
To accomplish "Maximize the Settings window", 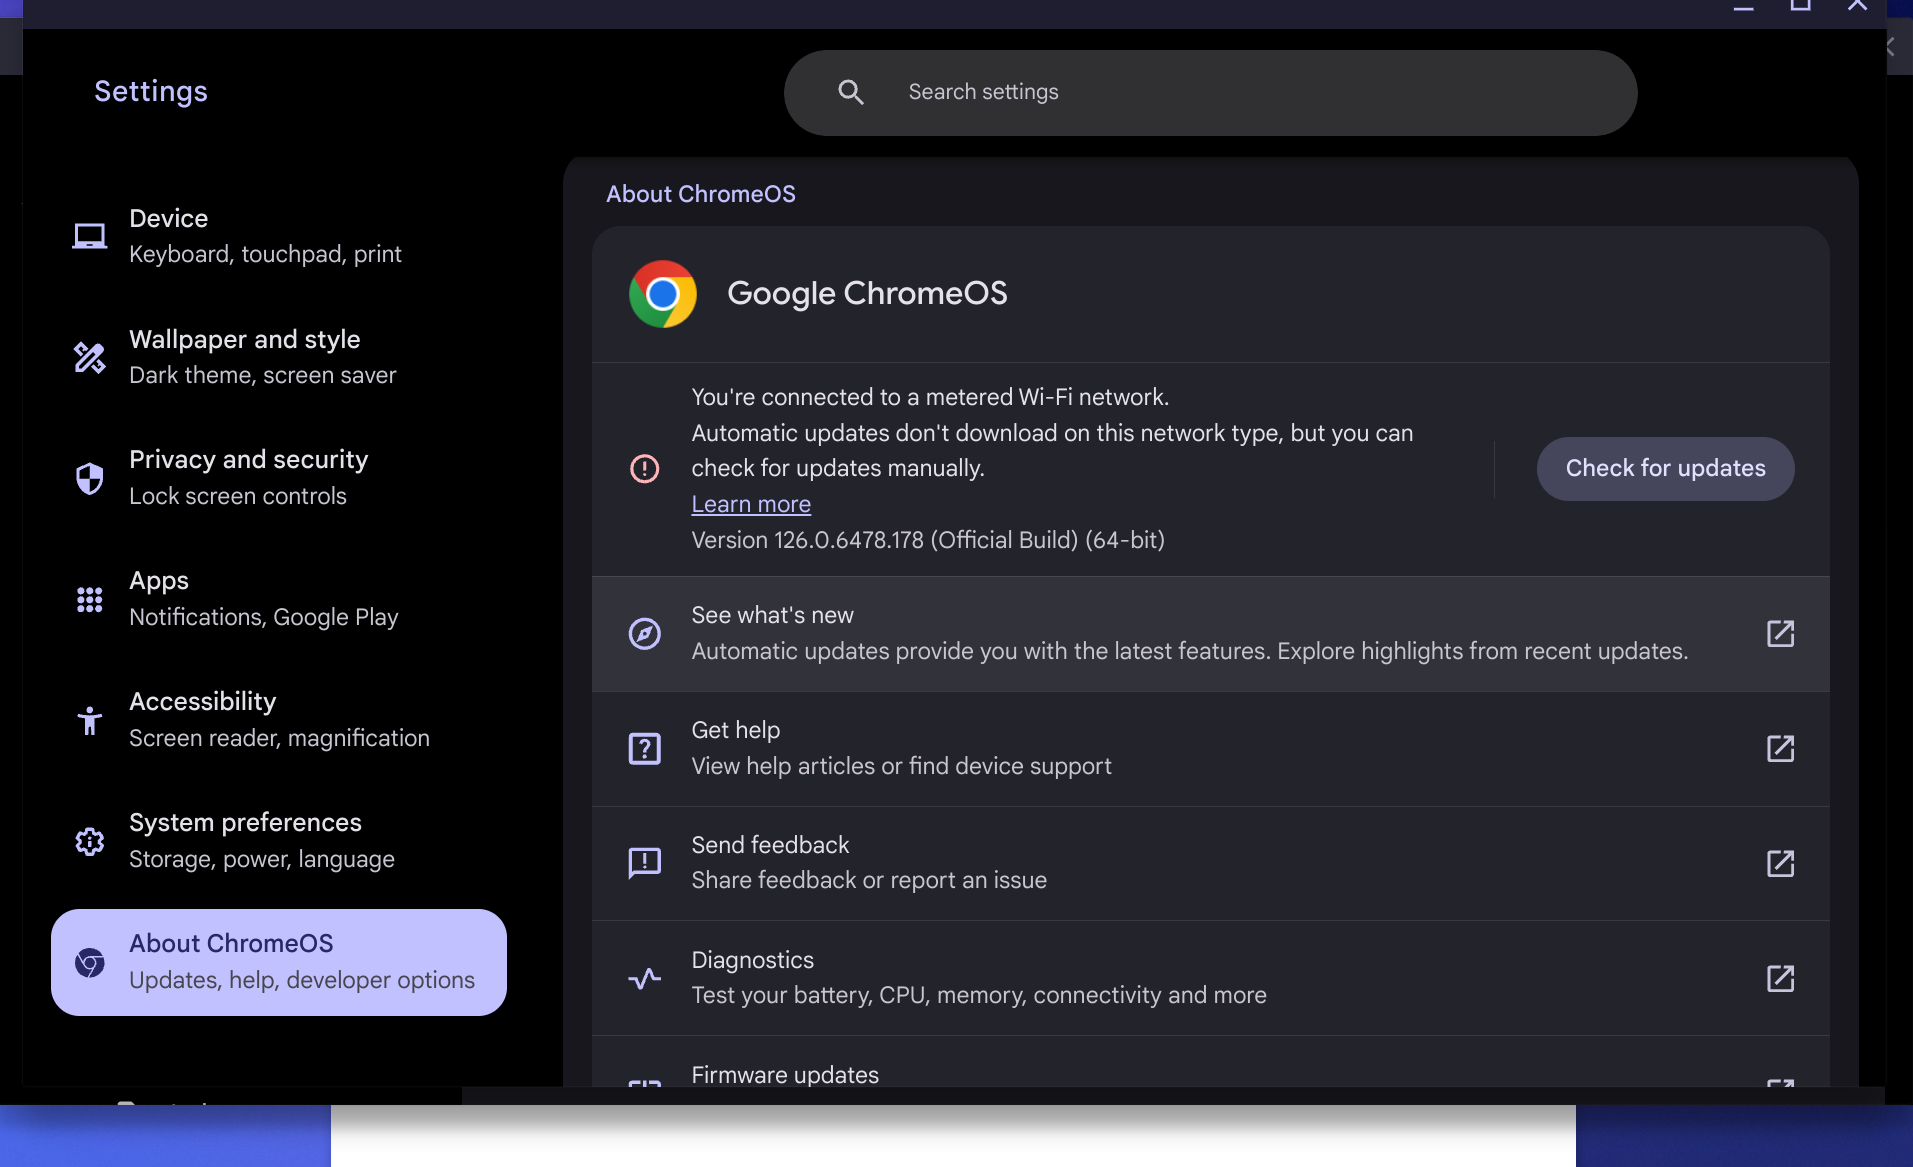I will [1800, 6].
